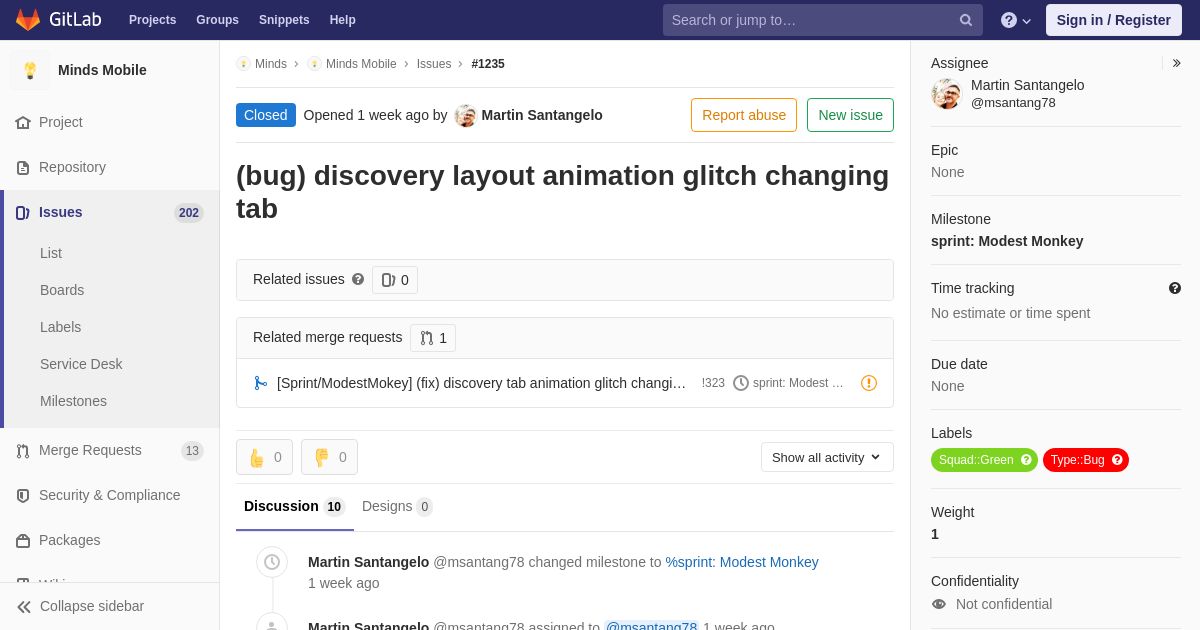Open Service Desk under Issues
This screenshot has height=630, width=1200.
81,364
